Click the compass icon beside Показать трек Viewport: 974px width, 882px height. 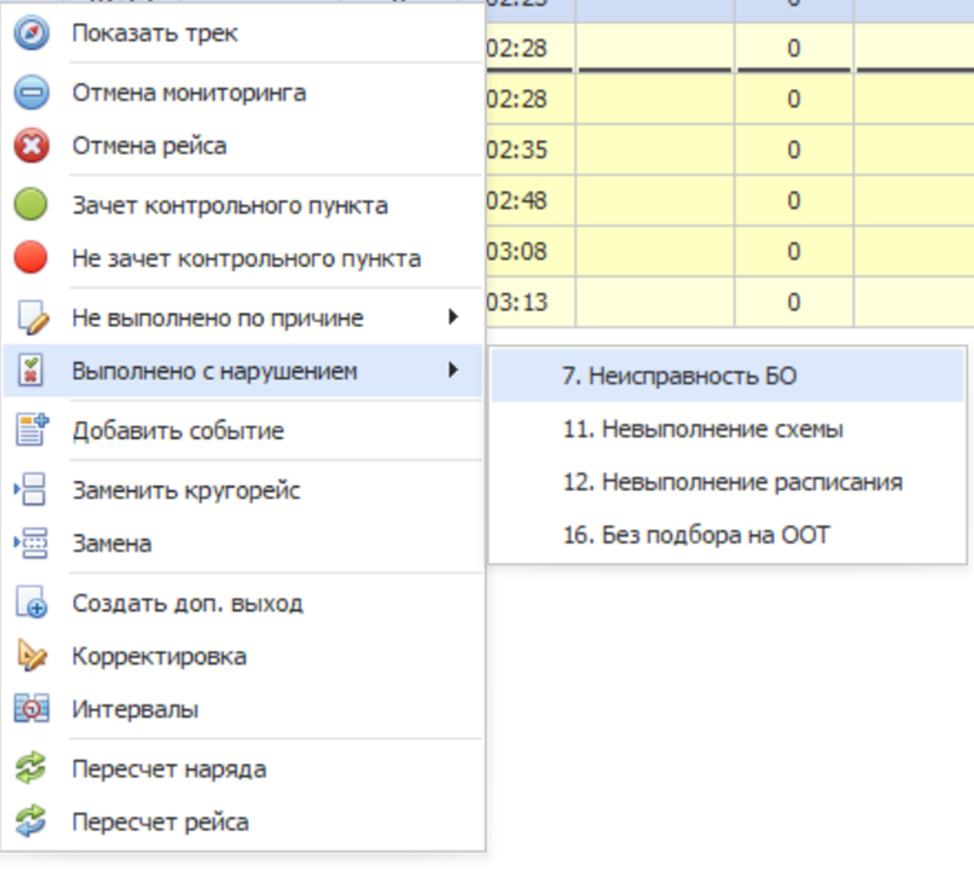31,34
